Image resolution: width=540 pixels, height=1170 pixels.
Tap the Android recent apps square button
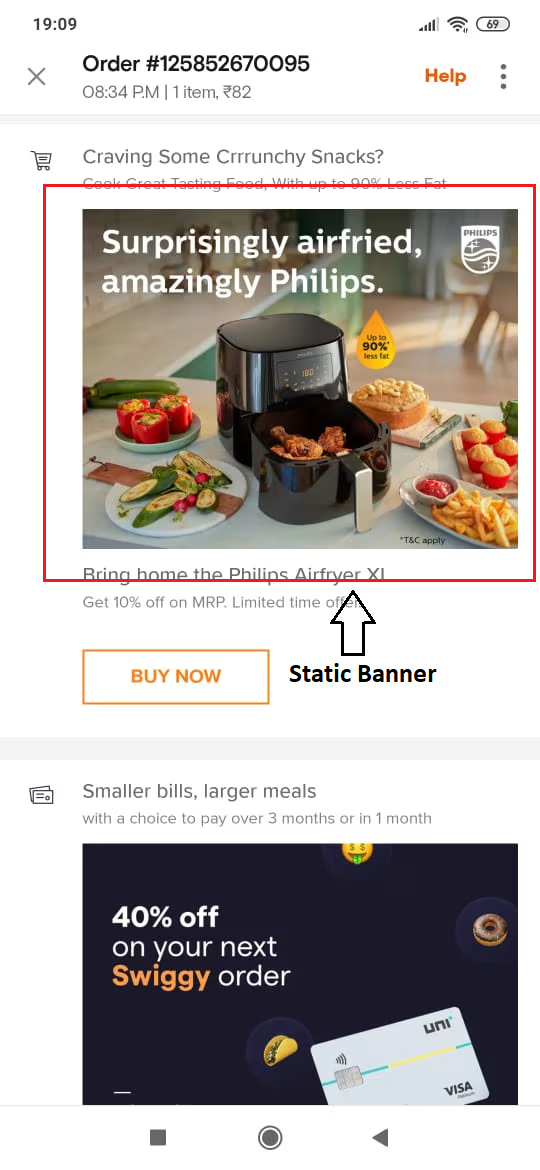coord(157,1137)
